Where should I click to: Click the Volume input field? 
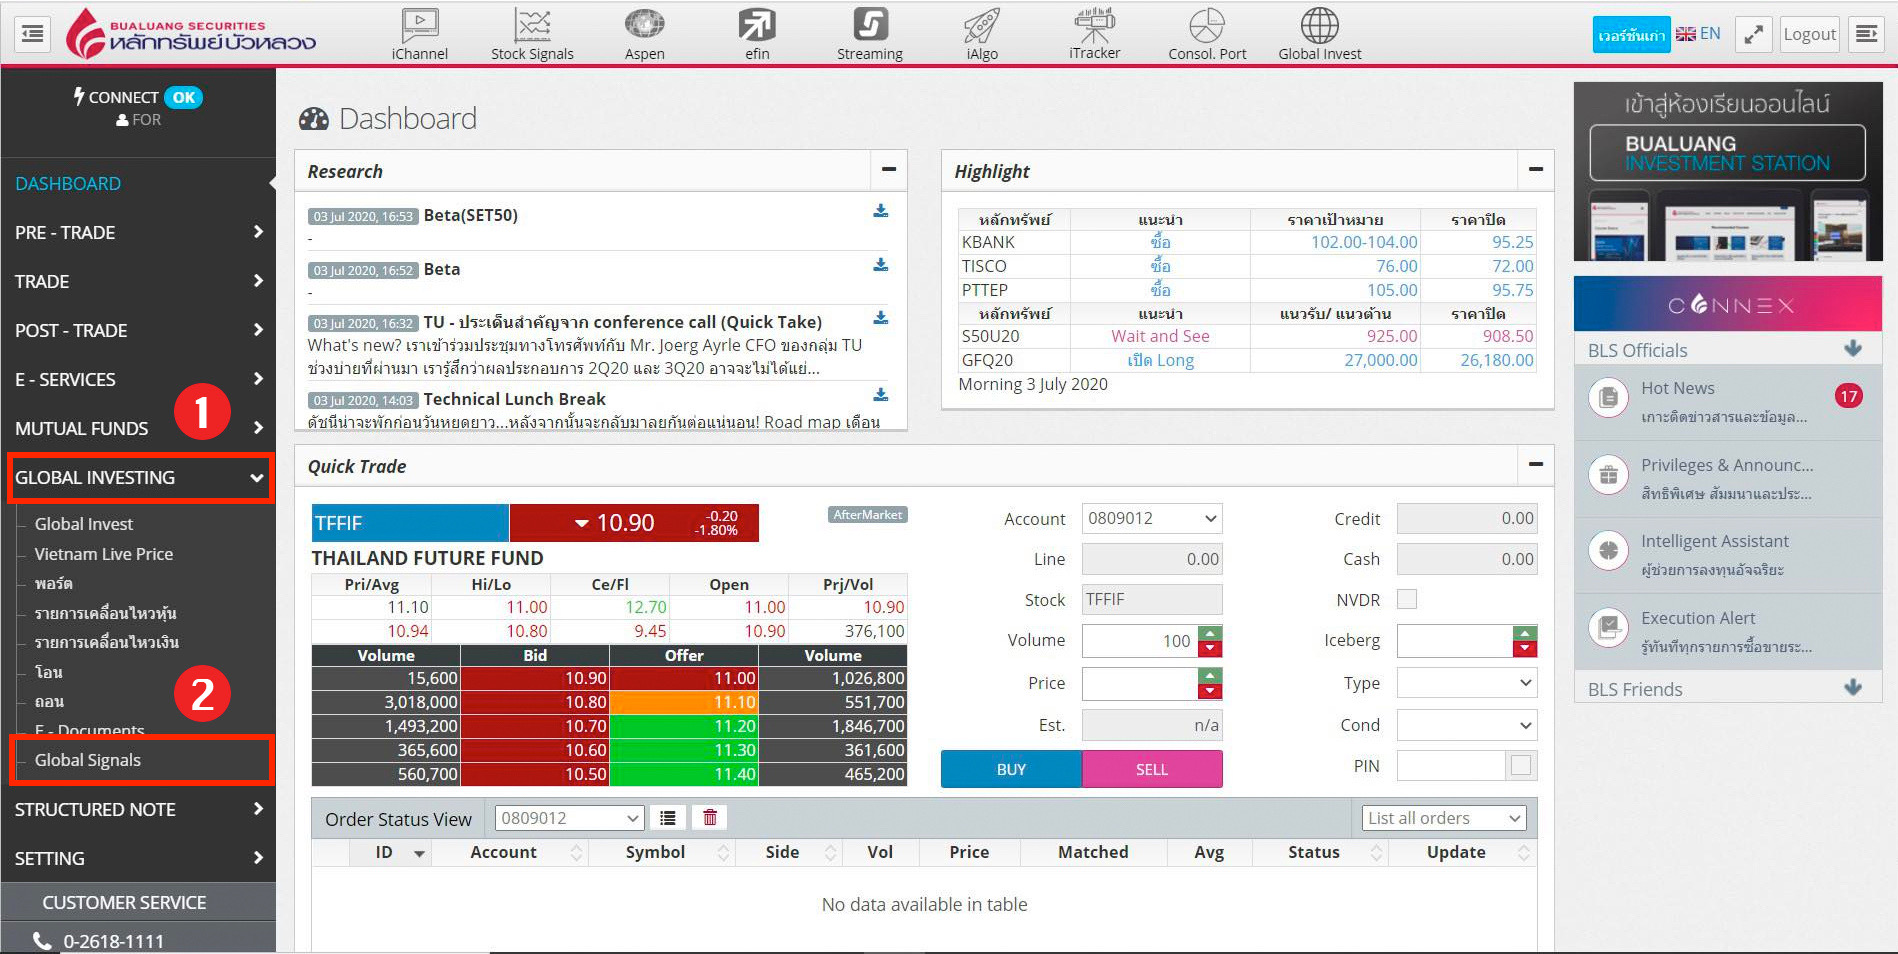click(1140, 641)
